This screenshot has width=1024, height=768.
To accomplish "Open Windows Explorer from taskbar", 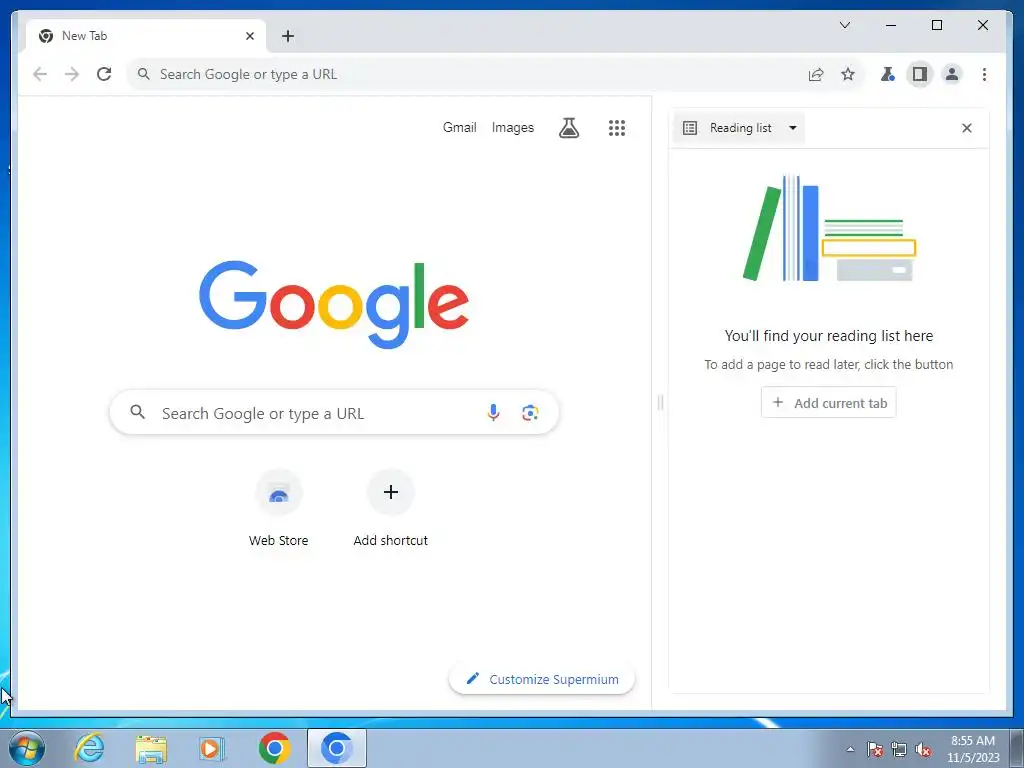I will 151,748.
